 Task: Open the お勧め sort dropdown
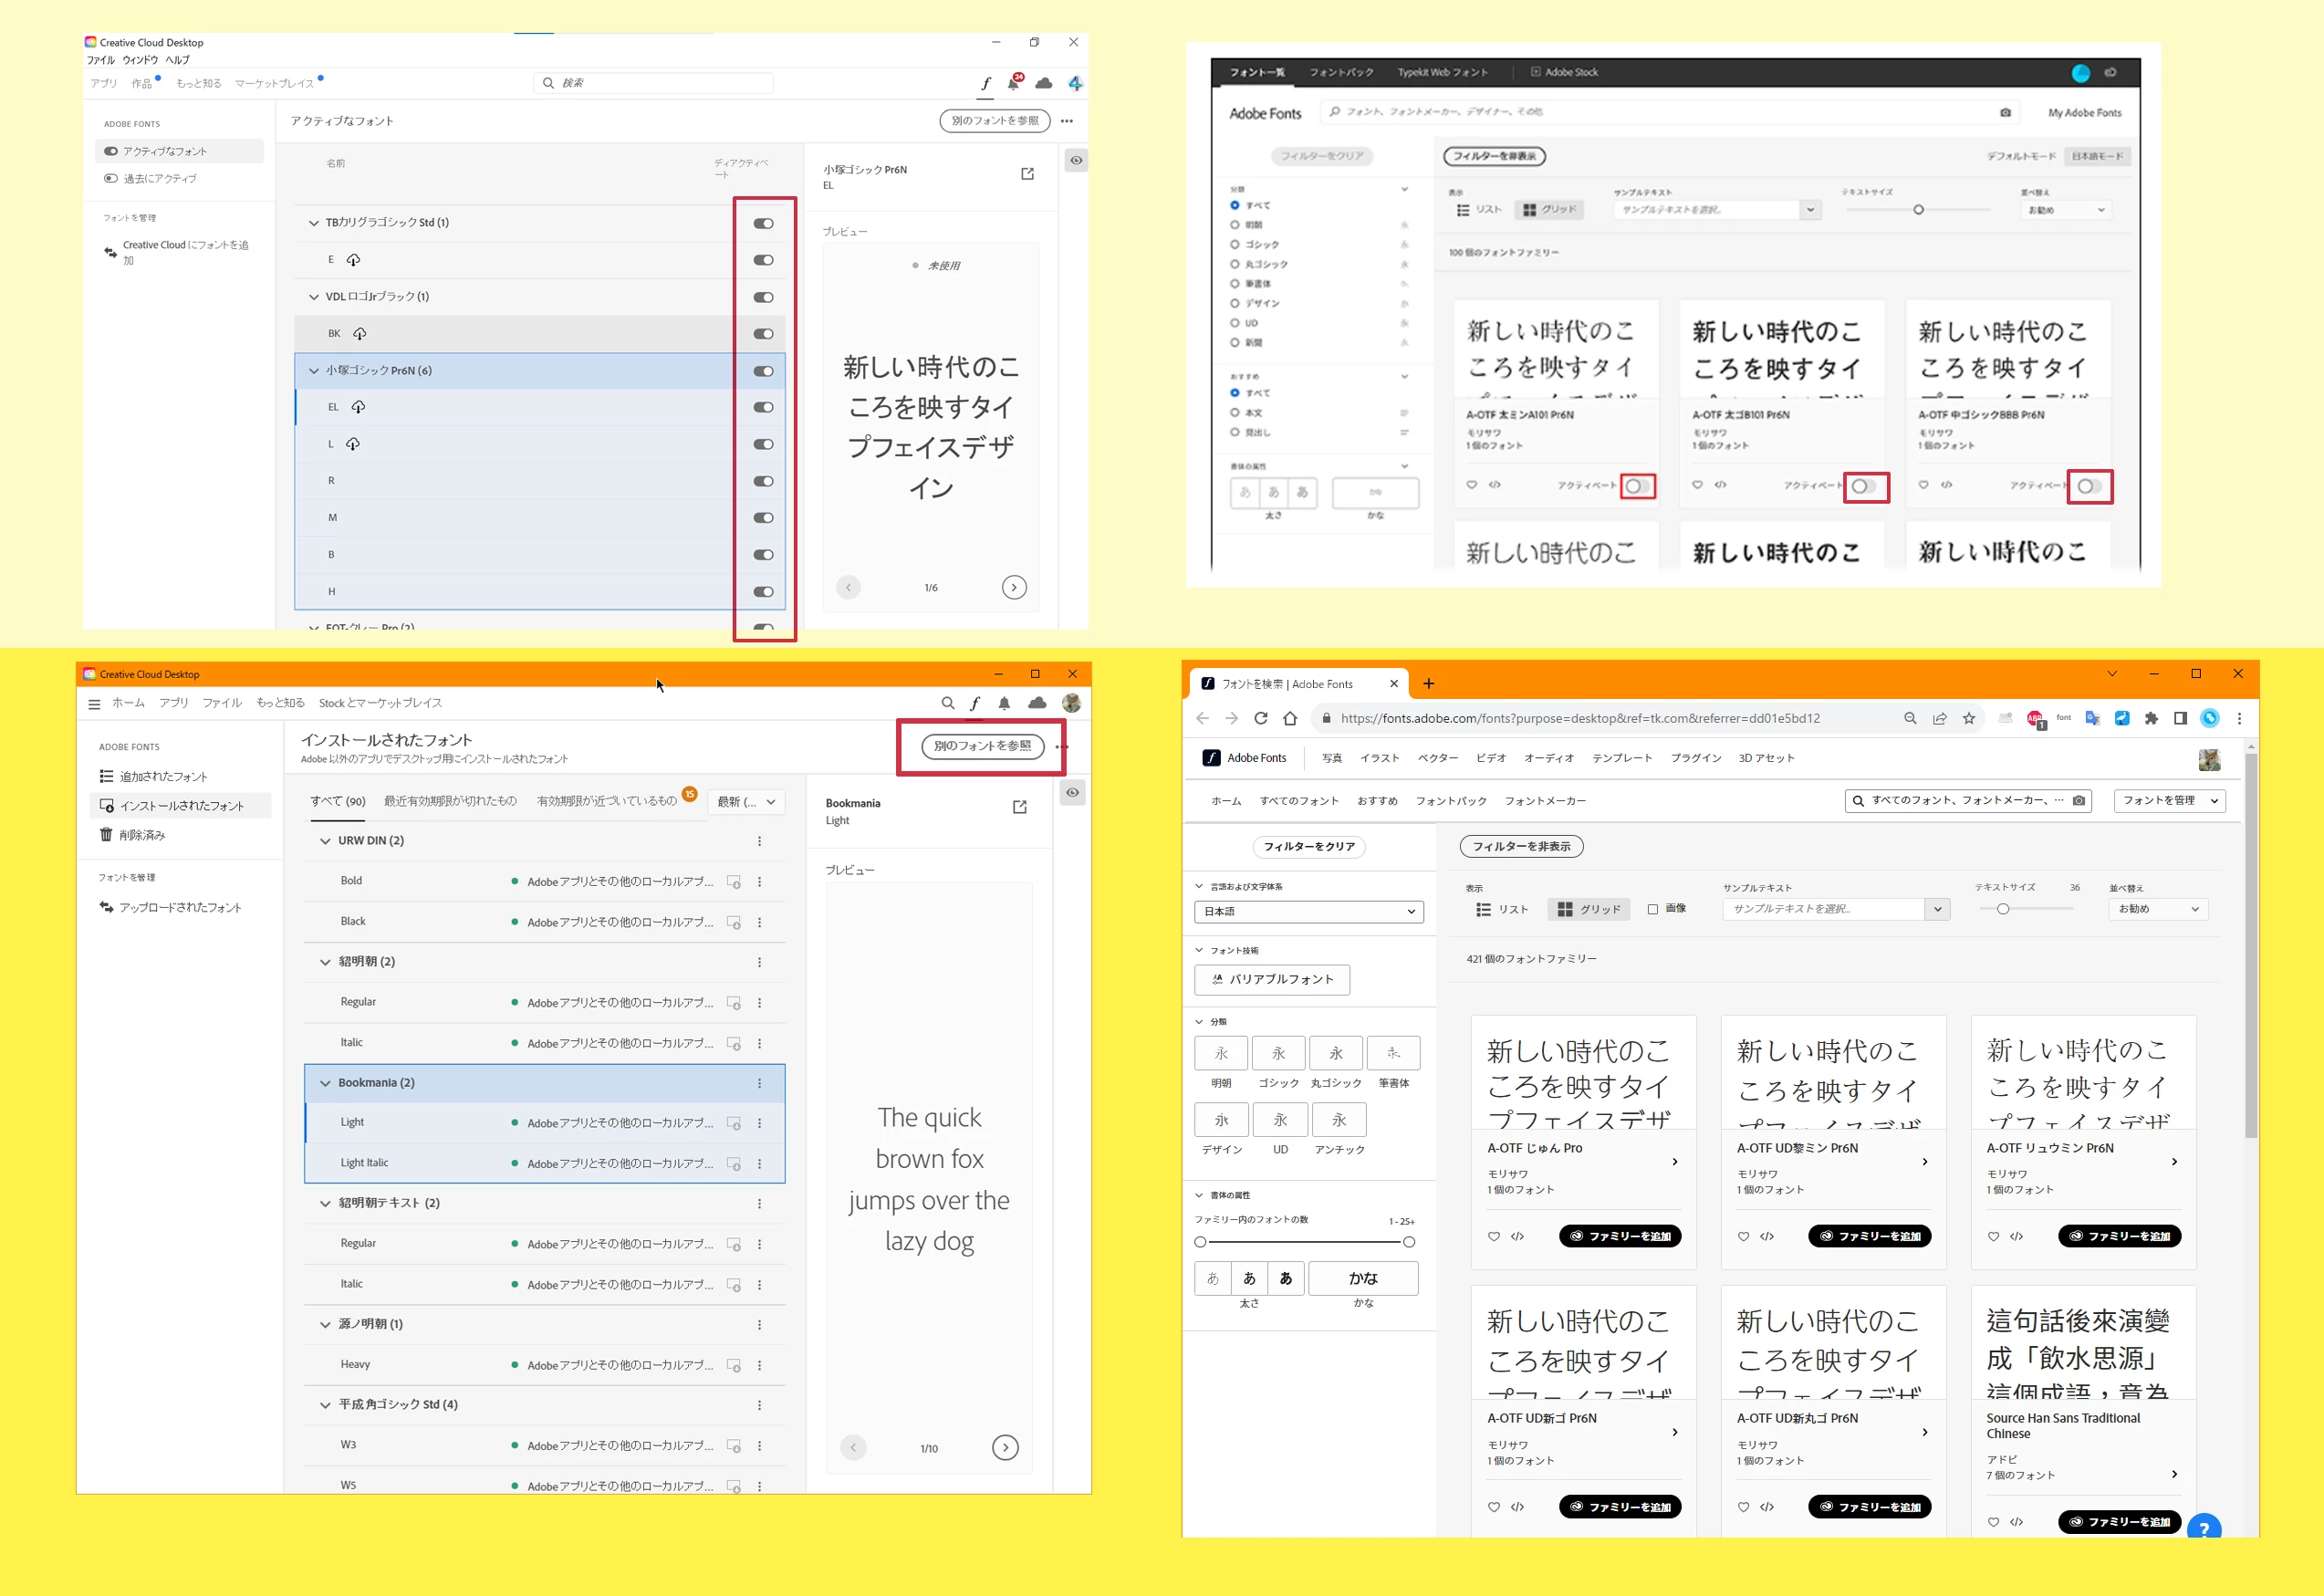coord(2158,909)
